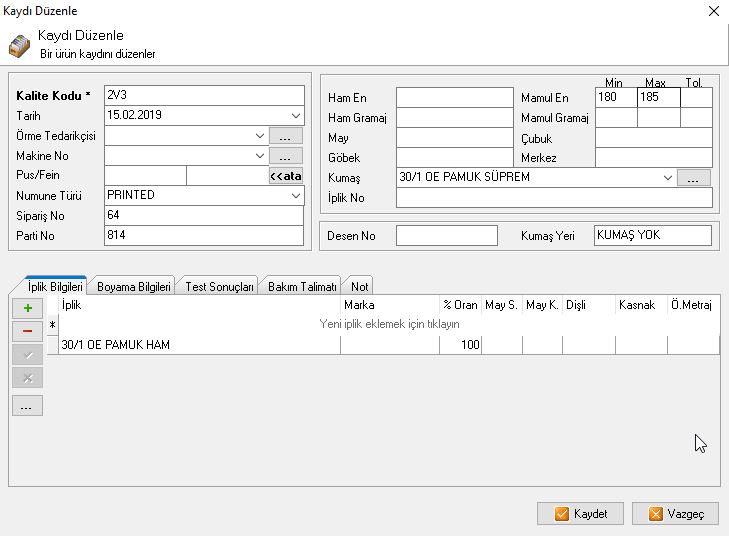This screenshot has width=729, height=536.
Task: Select the Bakım Talimatı tab
Action: coord(303,286)
